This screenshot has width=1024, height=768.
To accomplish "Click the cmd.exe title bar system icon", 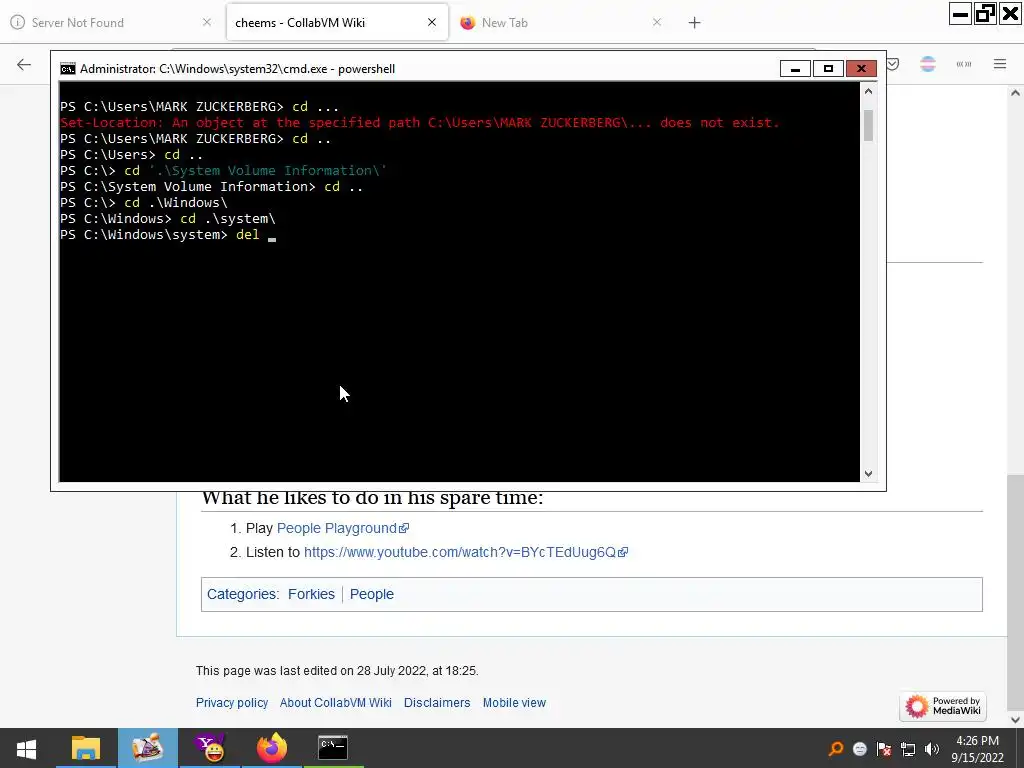I will pyautogui.click(x=67, y=69).
